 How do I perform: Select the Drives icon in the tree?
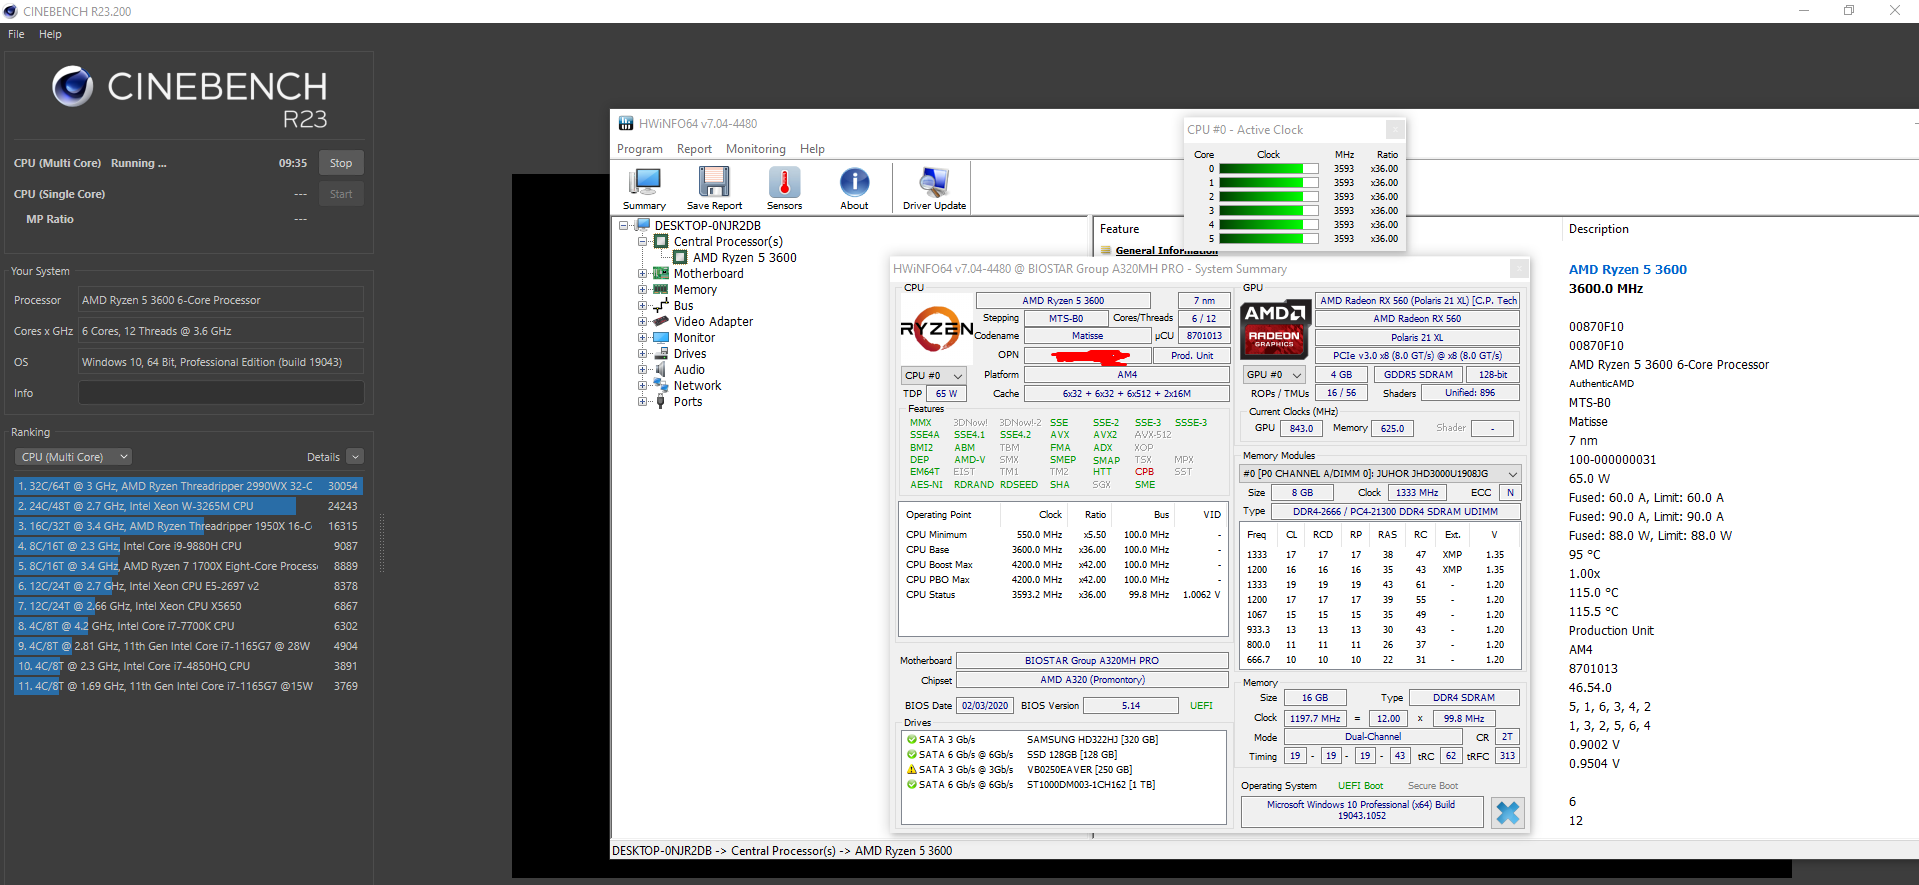point(660,353)
